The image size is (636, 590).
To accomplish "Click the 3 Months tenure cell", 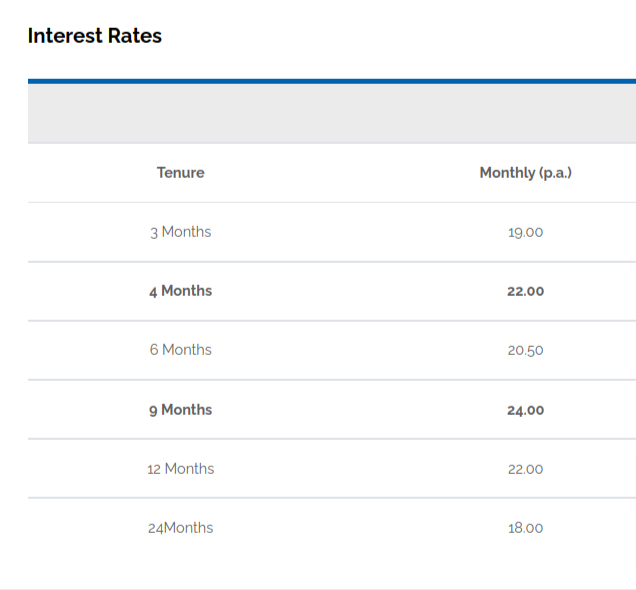I will pos(180,232).
